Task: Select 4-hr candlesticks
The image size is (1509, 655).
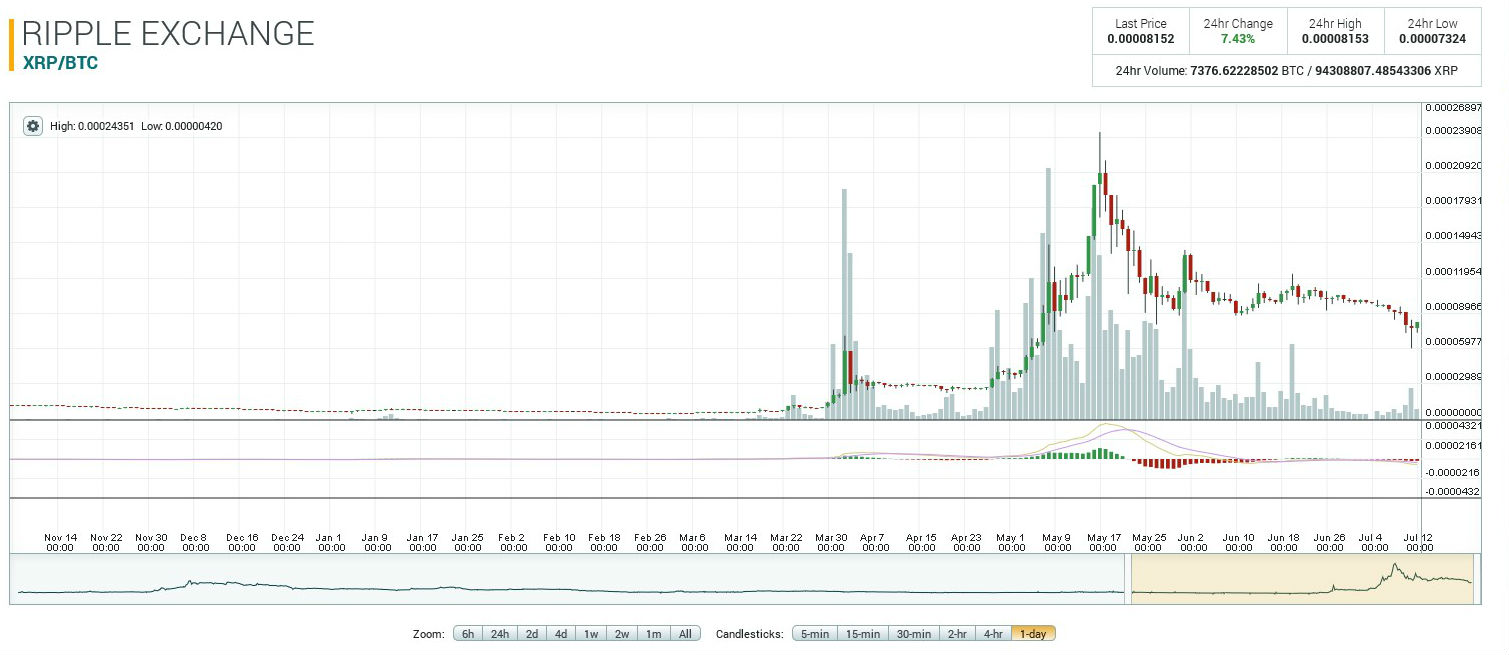Action: pos(993,634)
